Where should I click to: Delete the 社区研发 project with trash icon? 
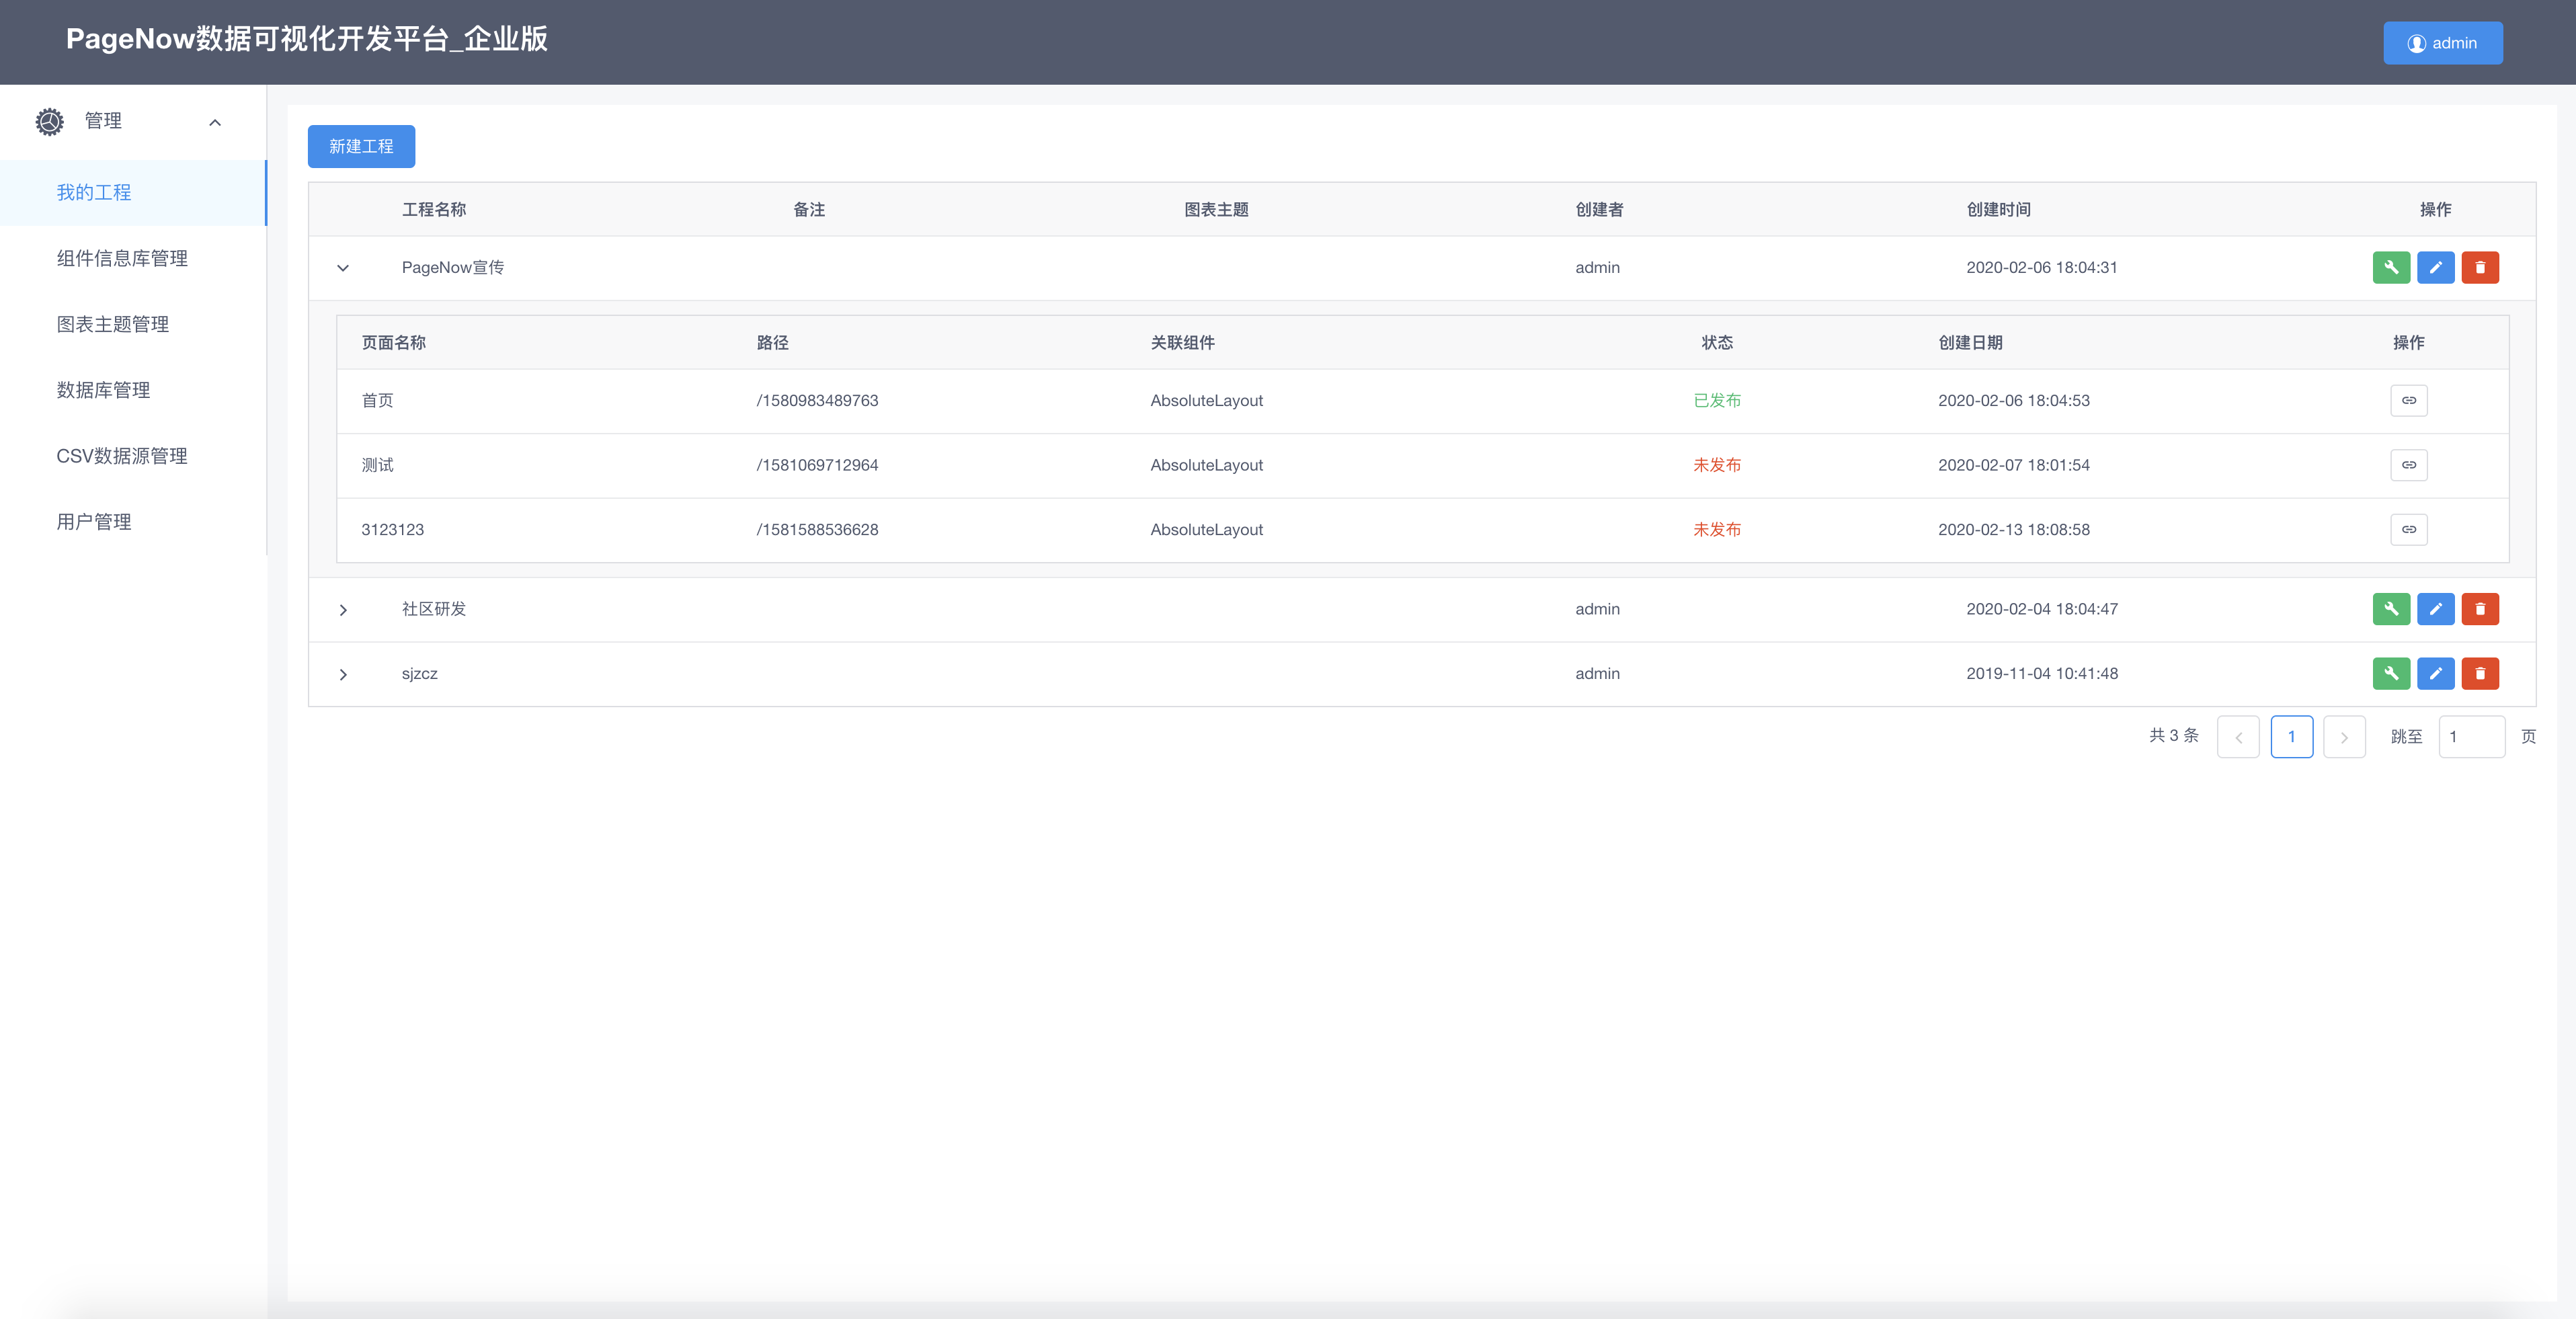pos(2480,608)
